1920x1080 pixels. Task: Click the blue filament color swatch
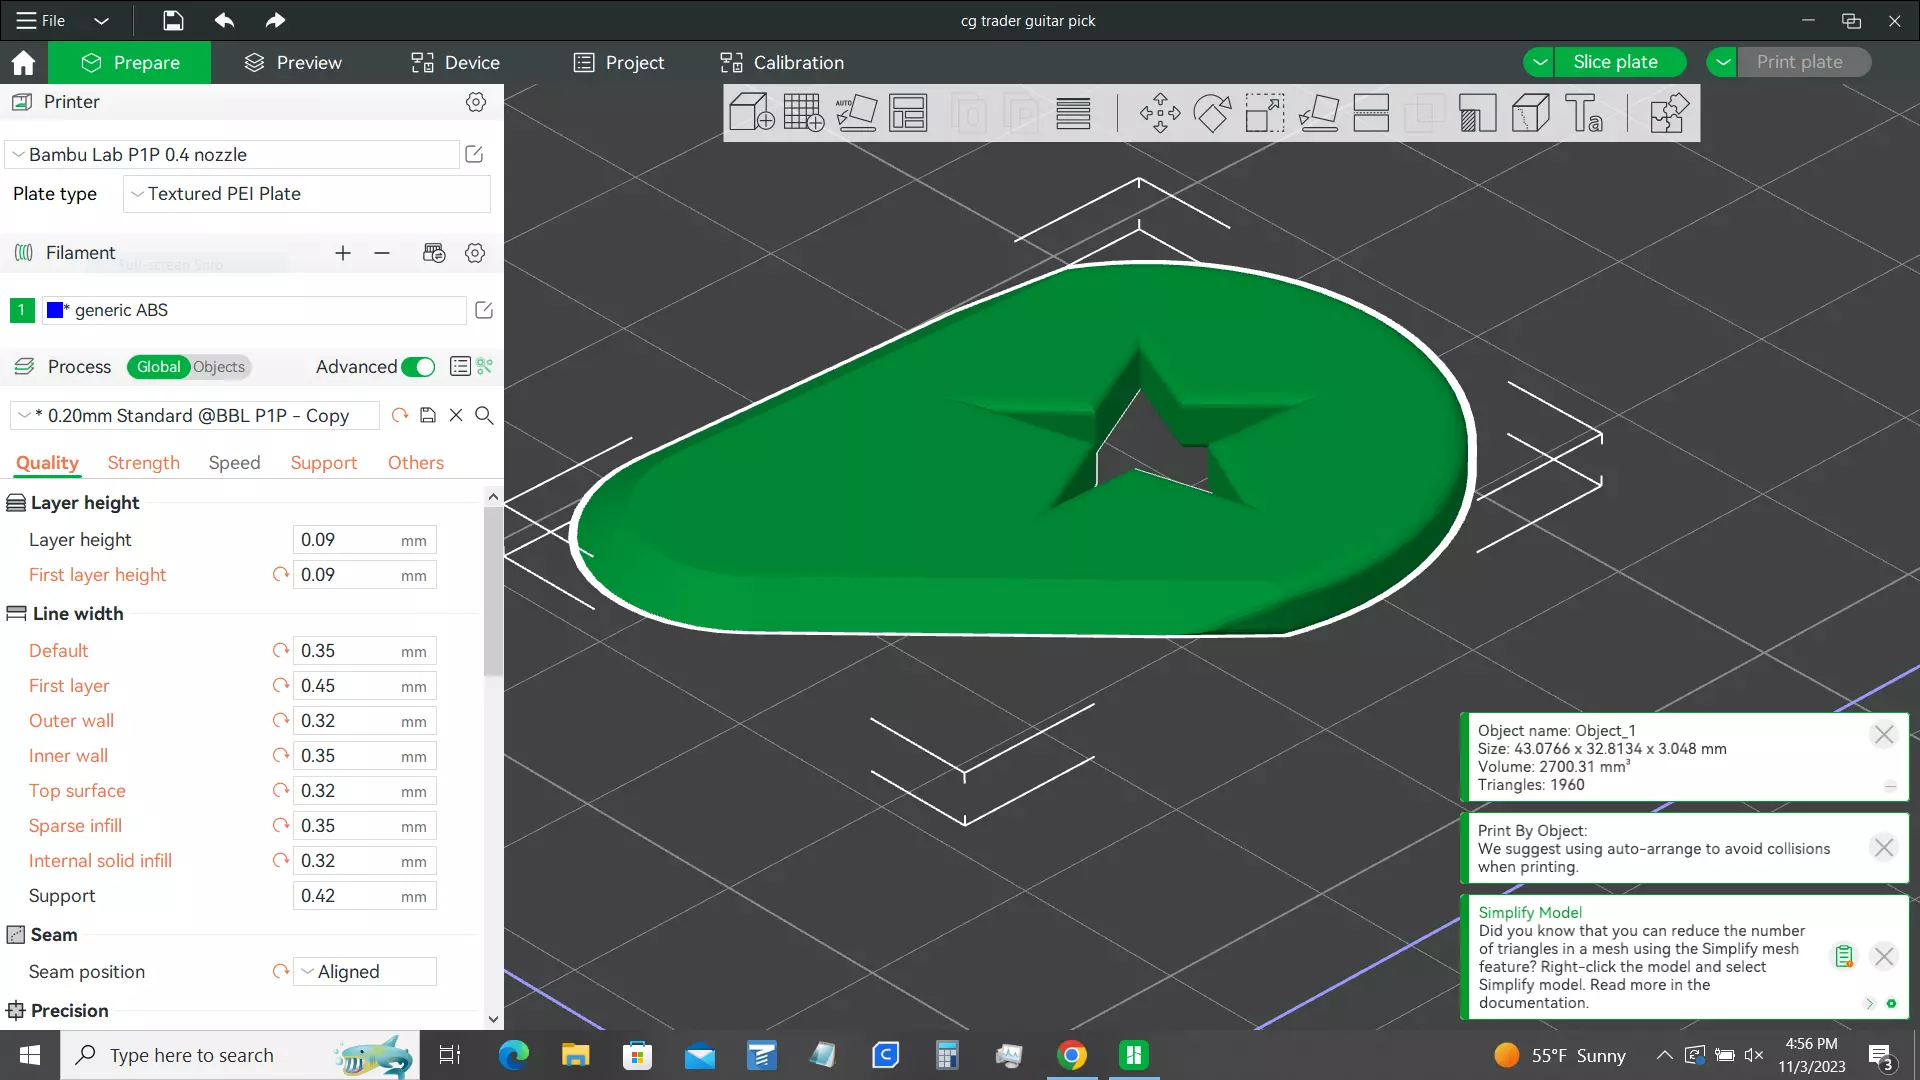click(x=55, y=310)
